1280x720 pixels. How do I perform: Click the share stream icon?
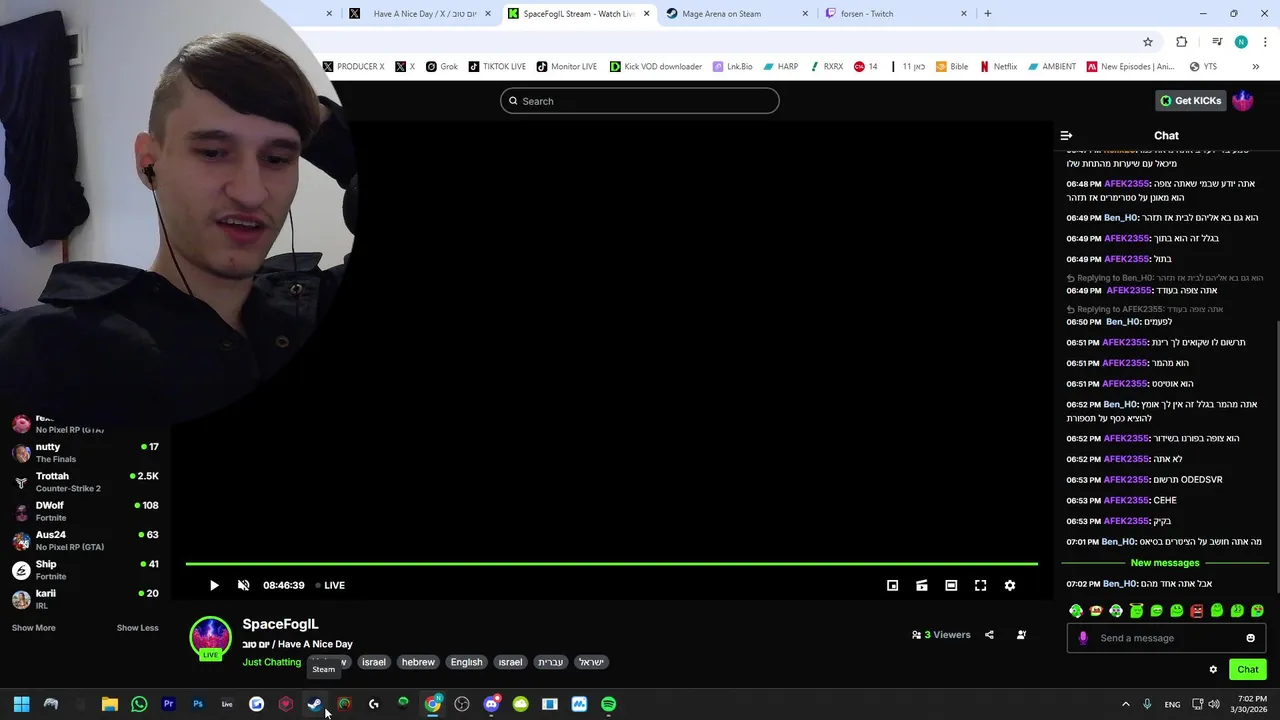tap(989, 635)
